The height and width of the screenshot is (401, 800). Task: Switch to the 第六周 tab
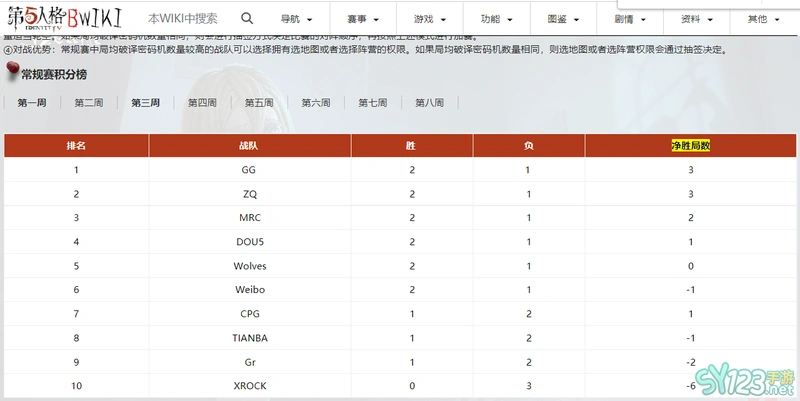click(x=316, y=103)
